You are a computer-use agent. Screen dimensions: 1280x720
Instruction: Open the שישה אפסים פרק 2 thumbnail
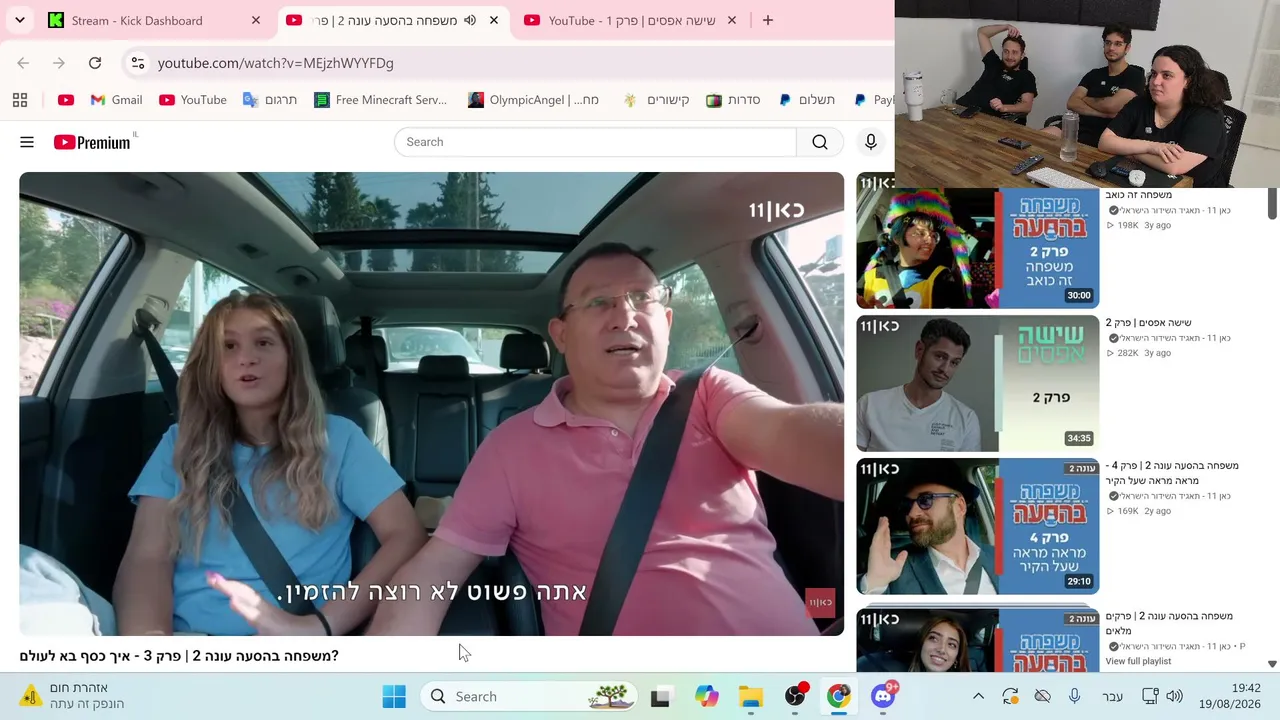pyautogui.click(x=977, y=383)
